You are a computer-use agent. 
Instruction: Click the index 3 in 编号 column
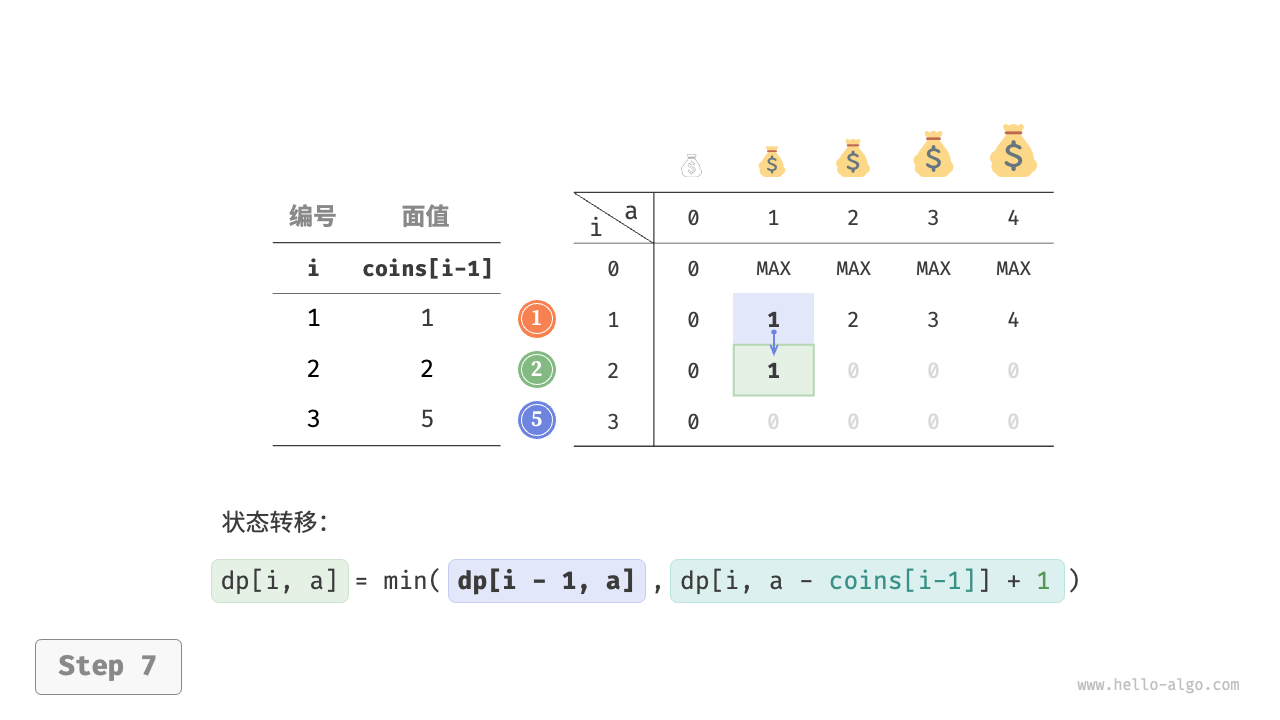coord(313,419)
